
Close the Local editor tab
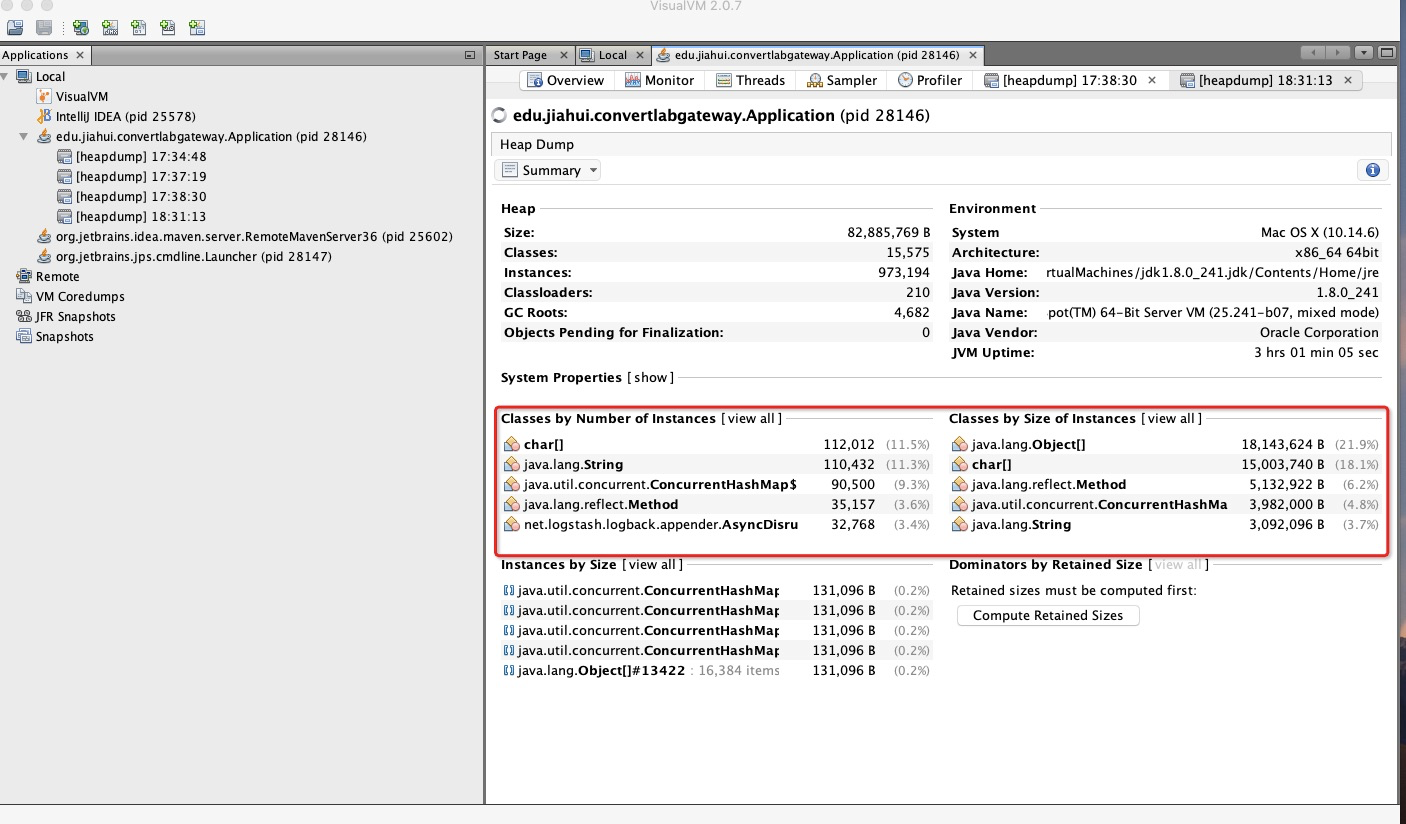(x=642, y=55)
